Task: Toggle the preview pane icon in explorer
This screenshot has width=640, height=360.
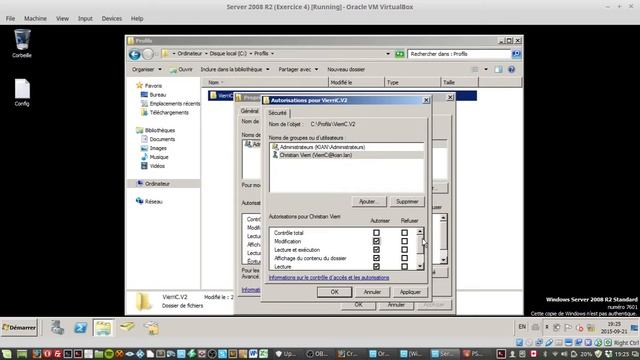Action: [x=498, y=69]
